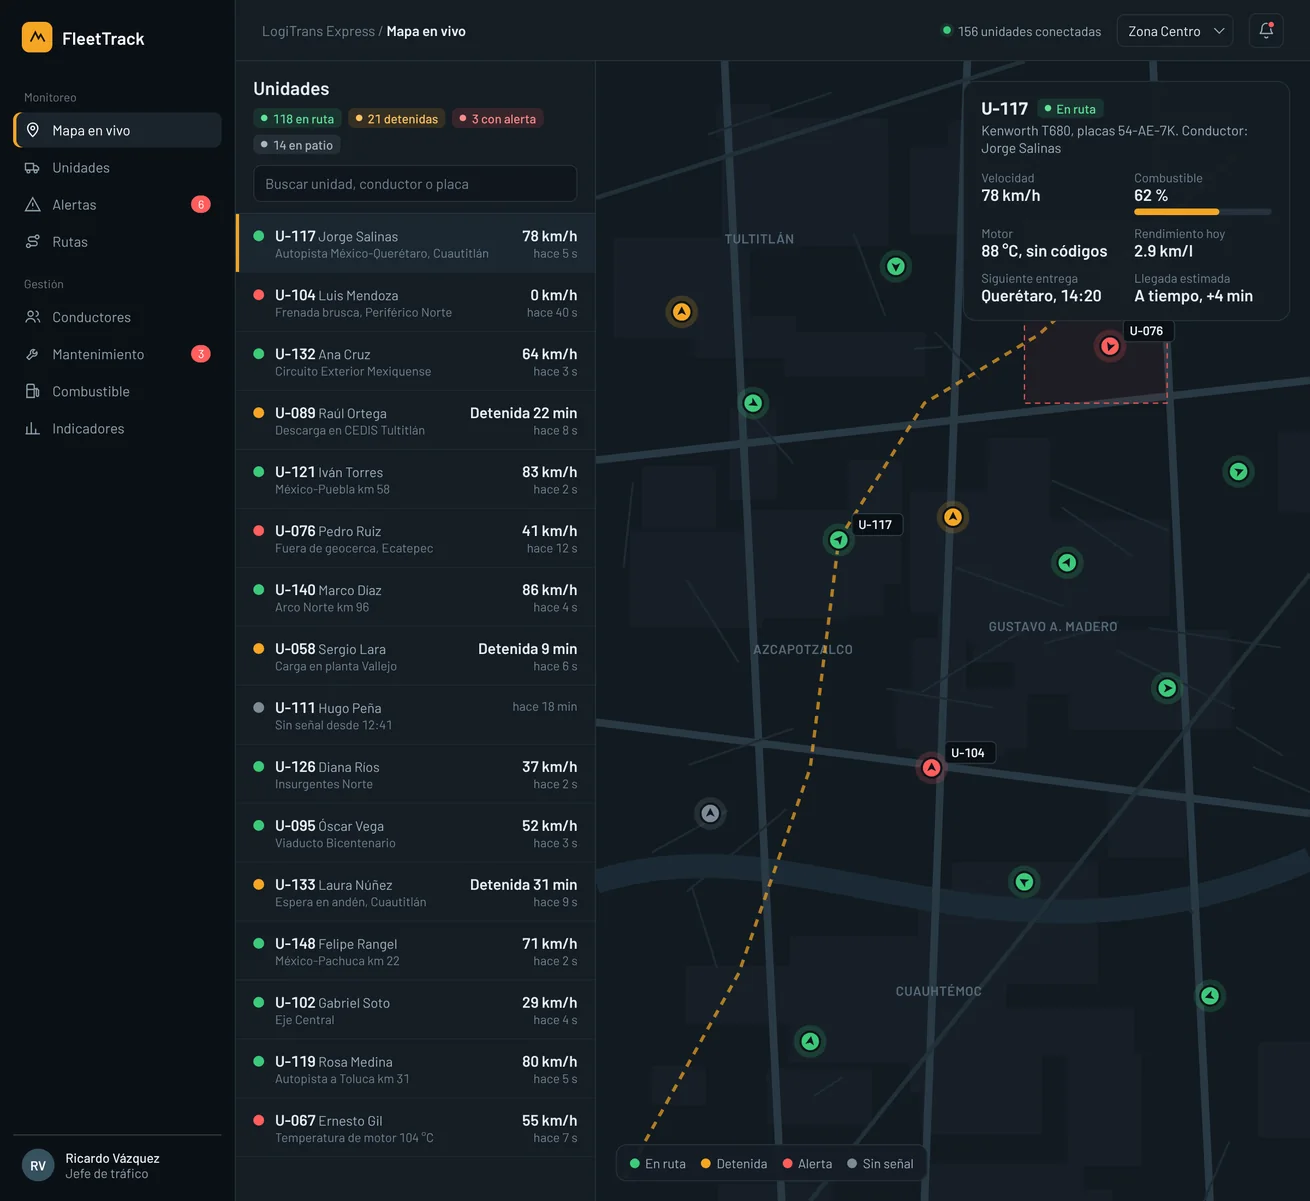Select U-104 Luis Mendoza row

pyautogui.click(x=415, y=302)
